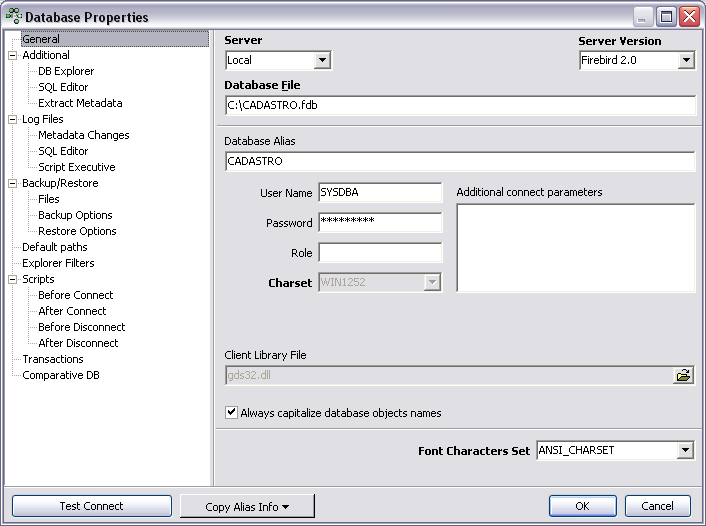Select After Disconnect script item
Viewport: 706px width, 526px height.
pos(78,343)
